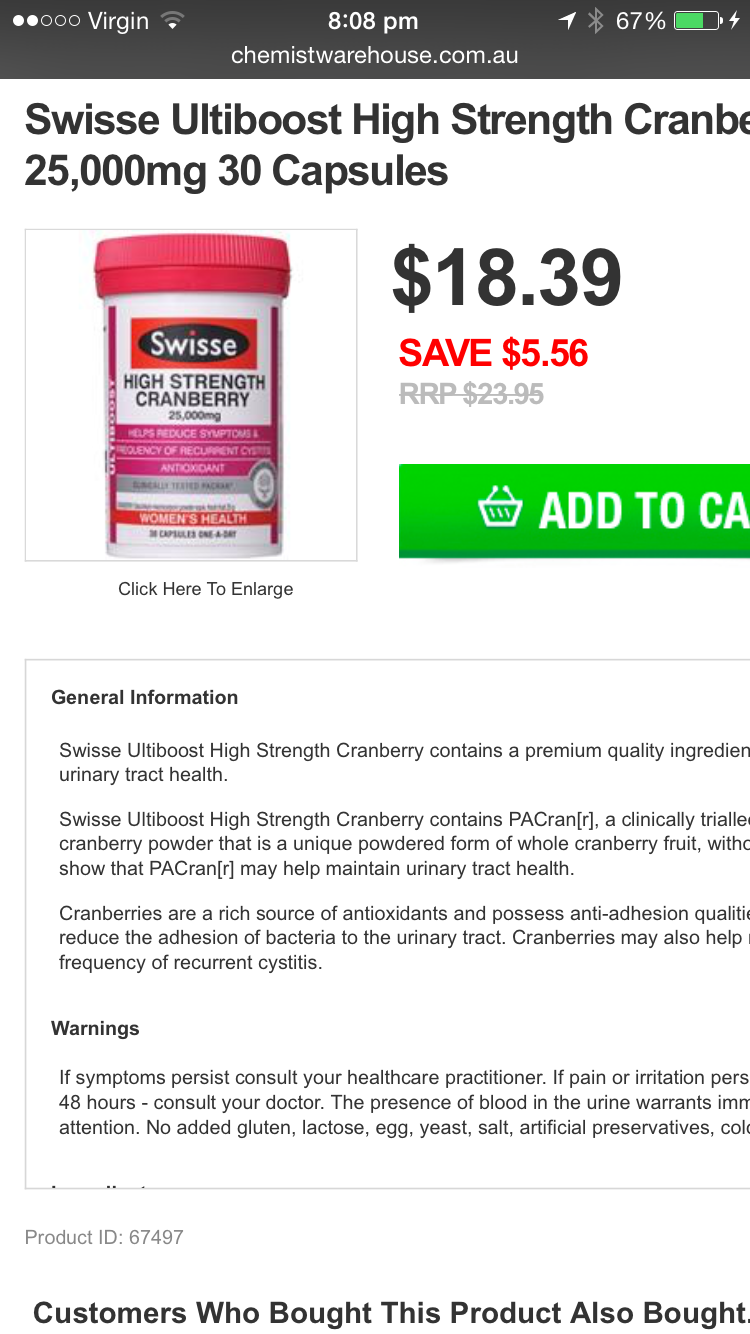Viewport: 750px width, 1334px height.
Task: Tap the location arrow status icon
Action: (x=567, y=20)
